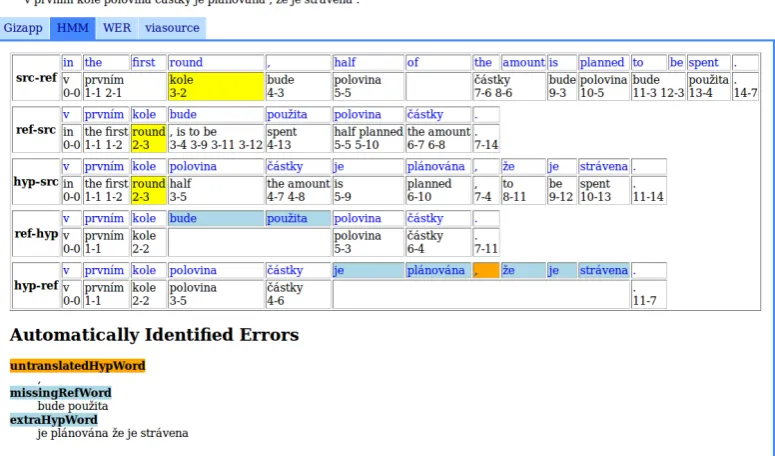
Task: Click 'částky 6-4' cell in ref-hyp
Action: (438, 242)
